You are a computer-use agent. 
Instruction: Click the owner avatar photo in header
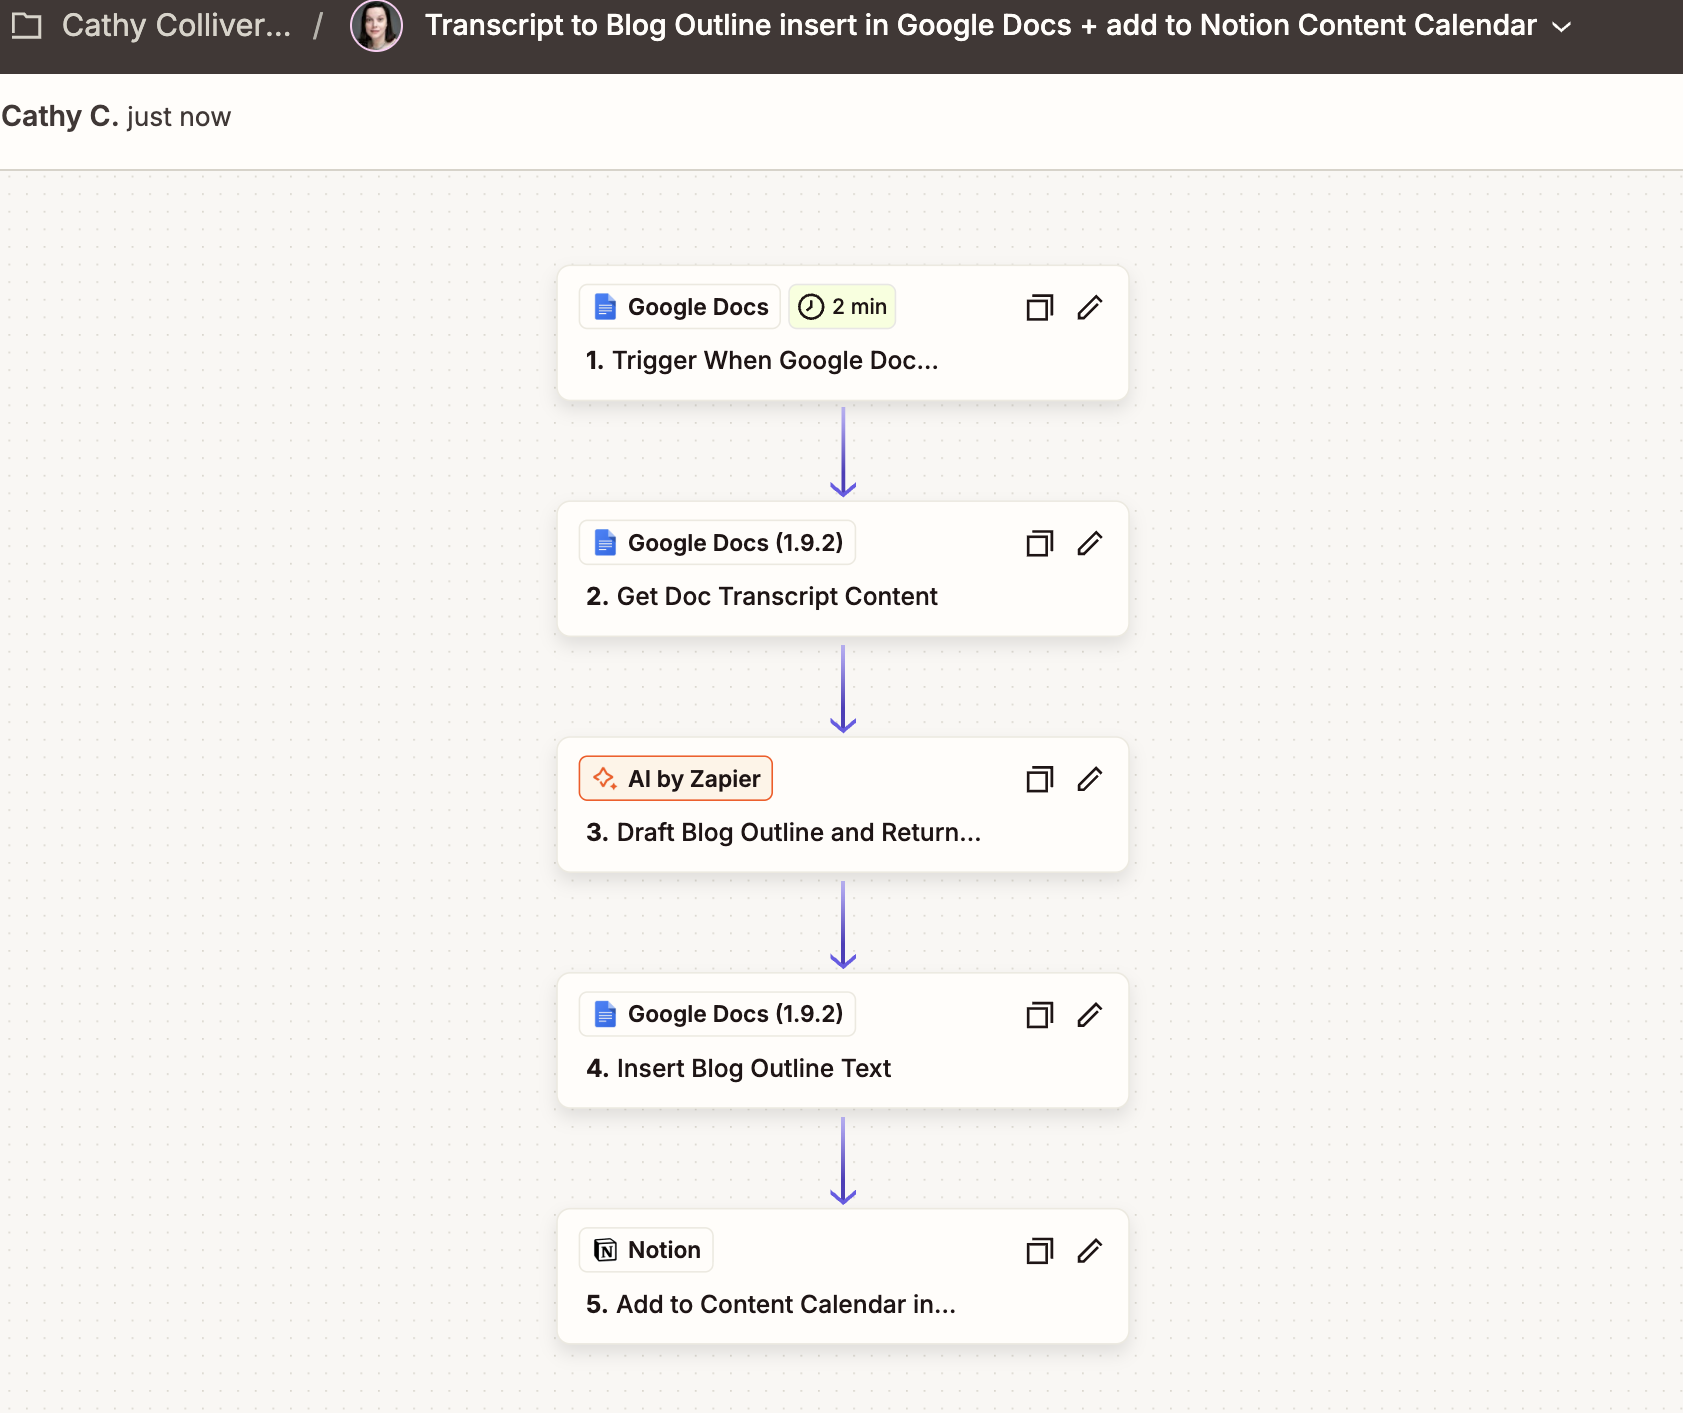coord(376,25)
